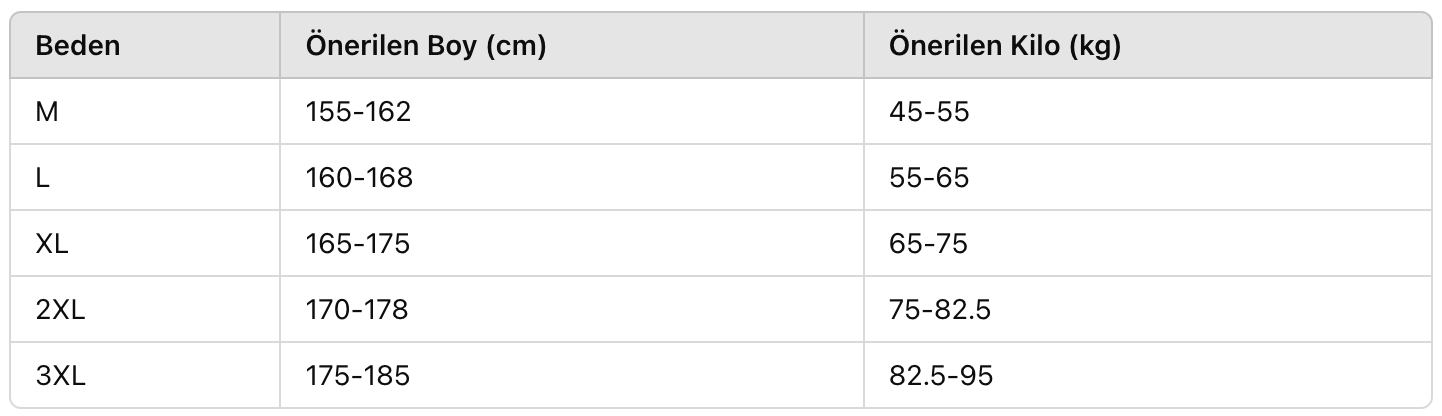Click the 175-185 height cell
This screenshot has width=1442, height=416.
point(572,375)
